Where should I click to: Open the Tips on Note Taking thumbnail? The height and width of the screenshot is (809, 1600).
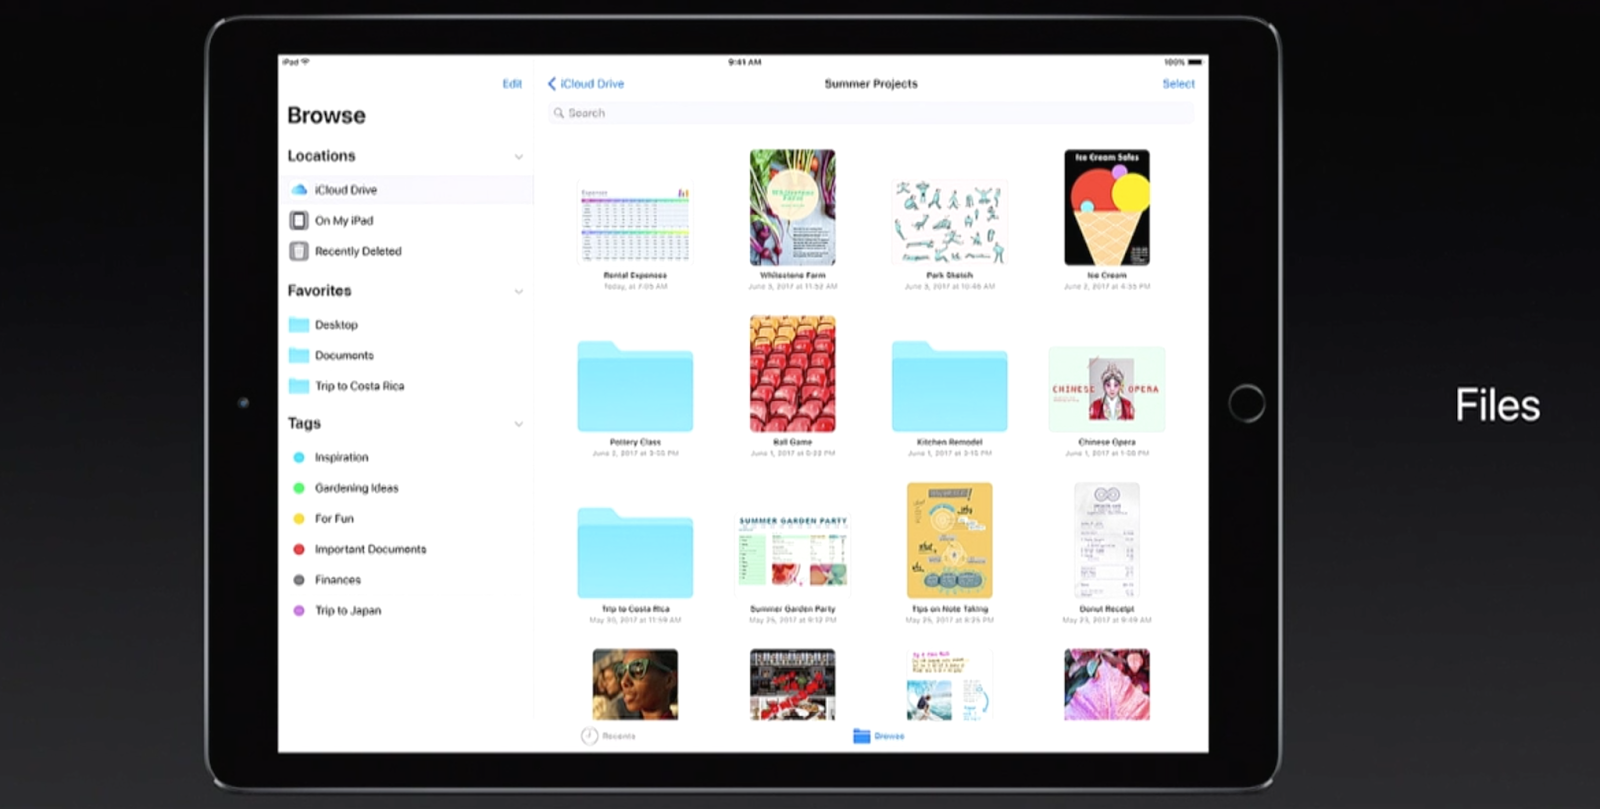[x=949, y=540]
